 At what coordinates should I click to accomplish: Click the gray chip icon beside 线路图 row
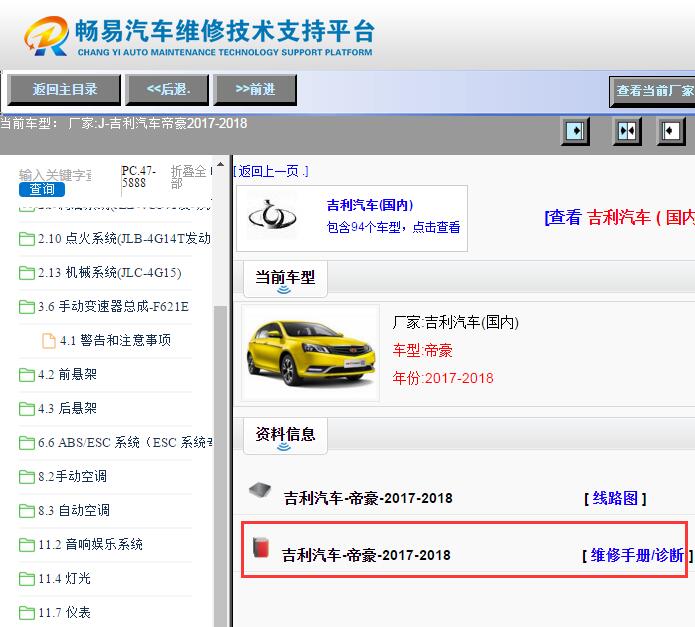260,490
